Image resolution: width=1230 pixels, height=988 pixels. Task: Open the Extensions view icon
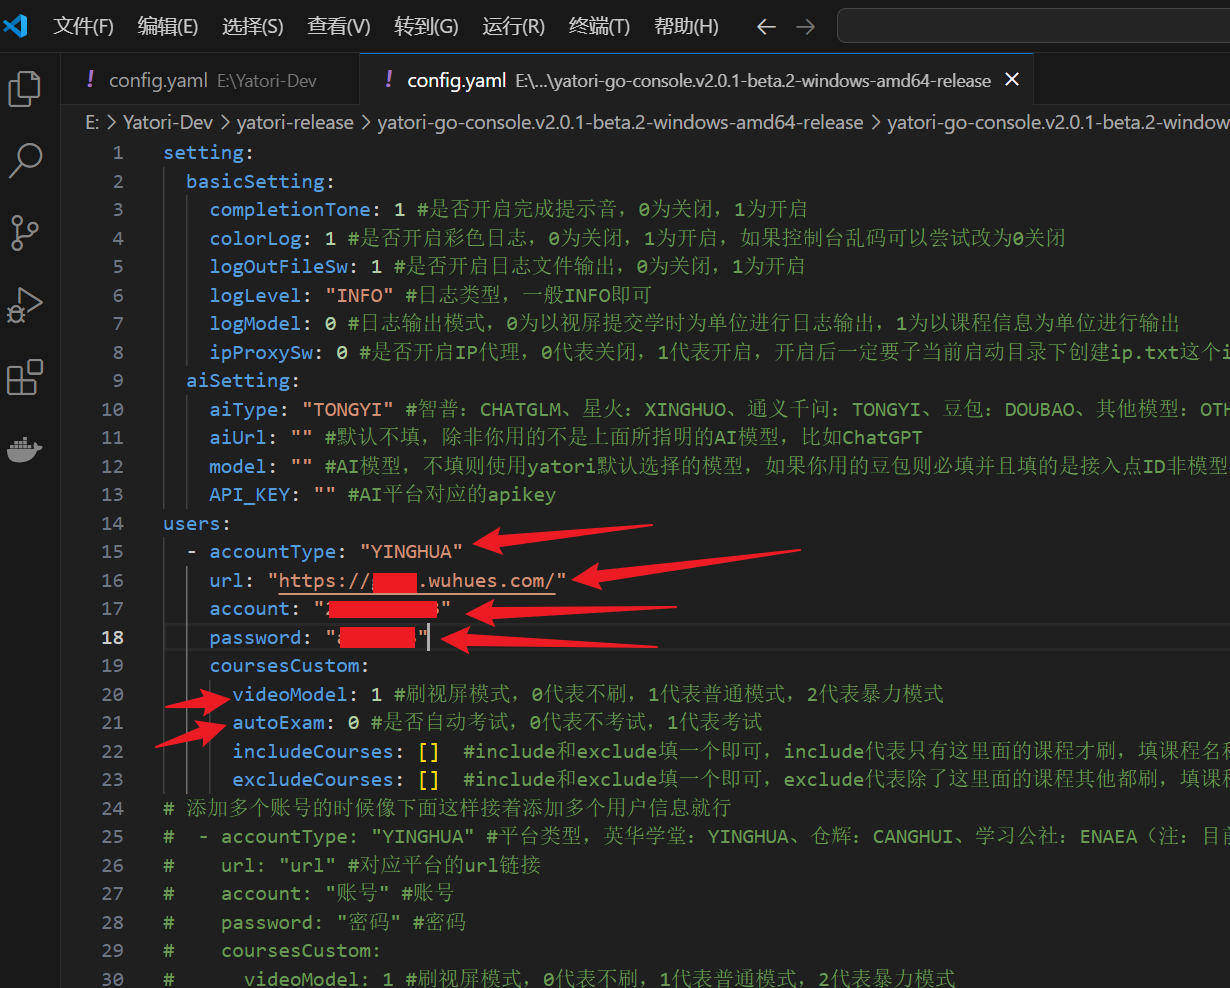tap(25, 378)
